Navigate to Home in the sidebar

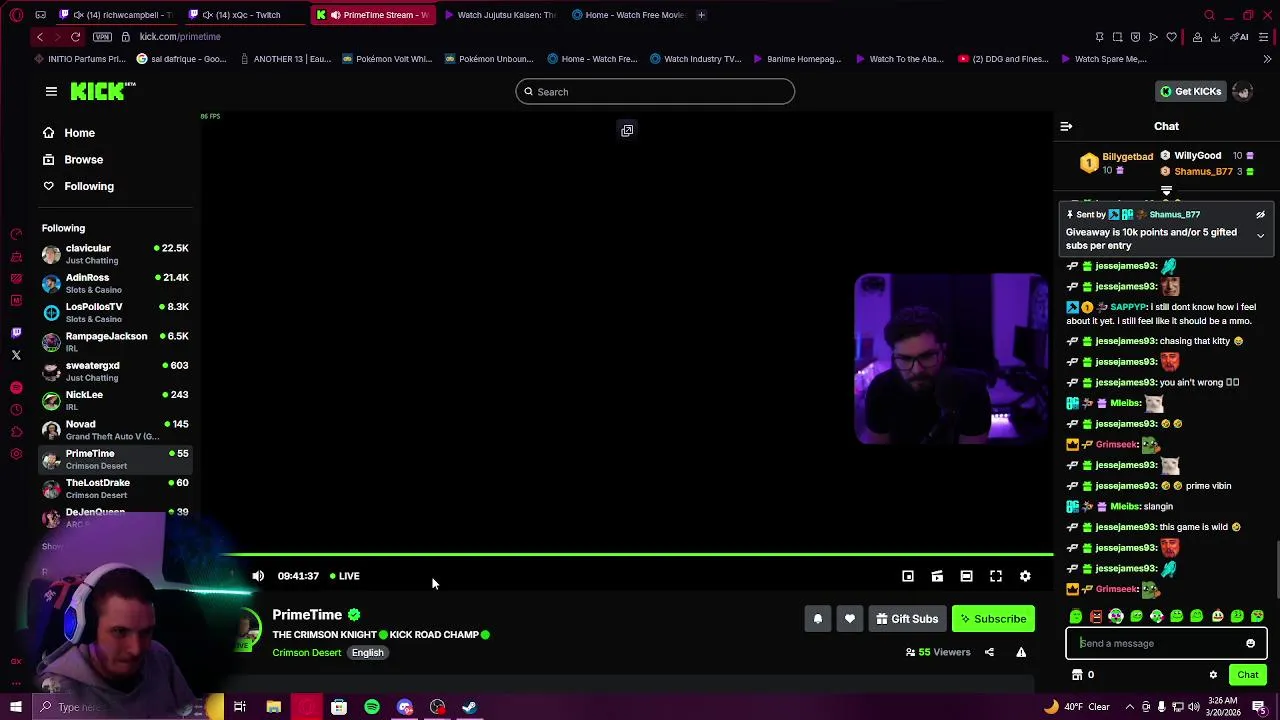[x=80, y=133]
